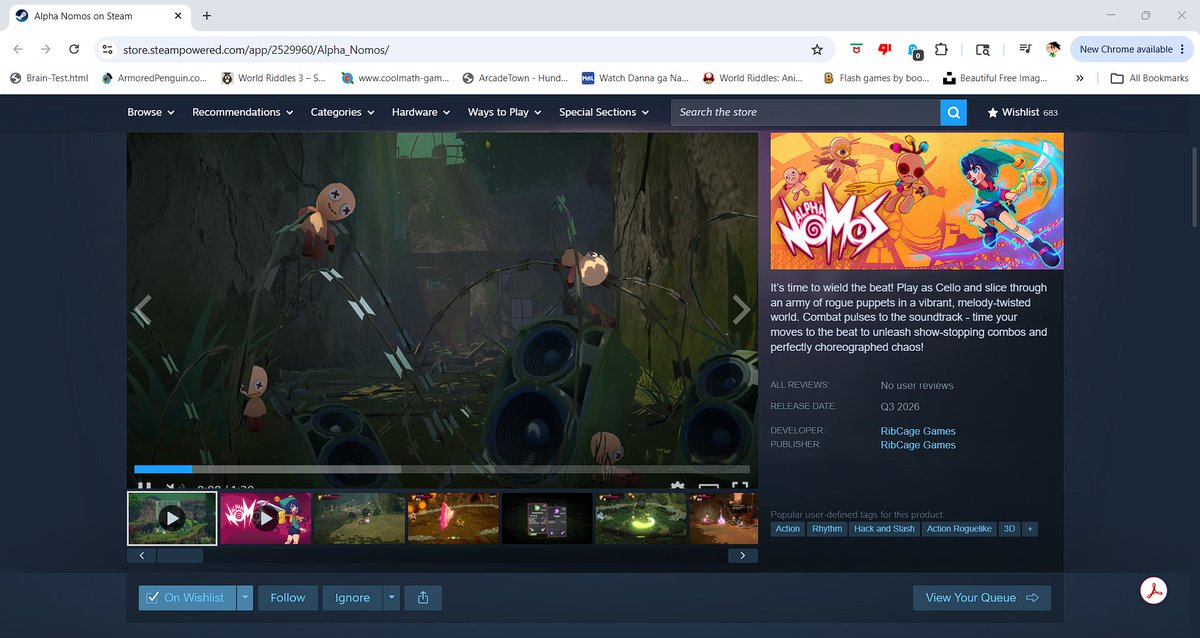Select first trailer thumbnail with play icon
Screen dimensions: 1200x638
[x=172, y=517]
